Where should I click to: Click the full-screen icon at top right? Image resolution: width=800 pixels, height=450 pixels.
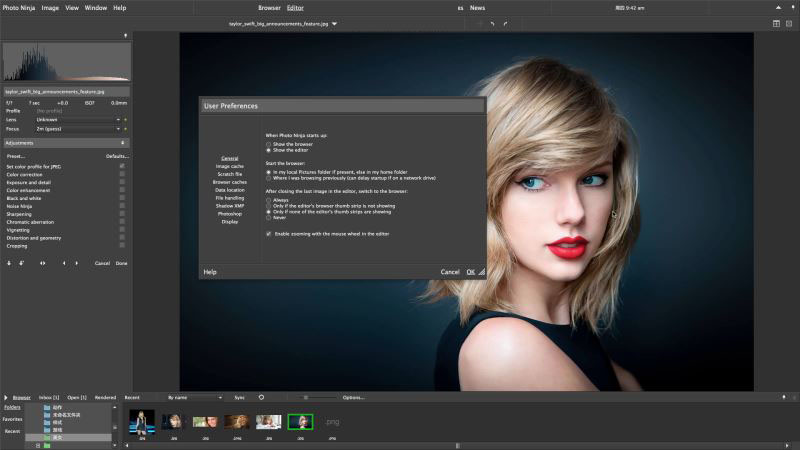[x=789, y=23]
